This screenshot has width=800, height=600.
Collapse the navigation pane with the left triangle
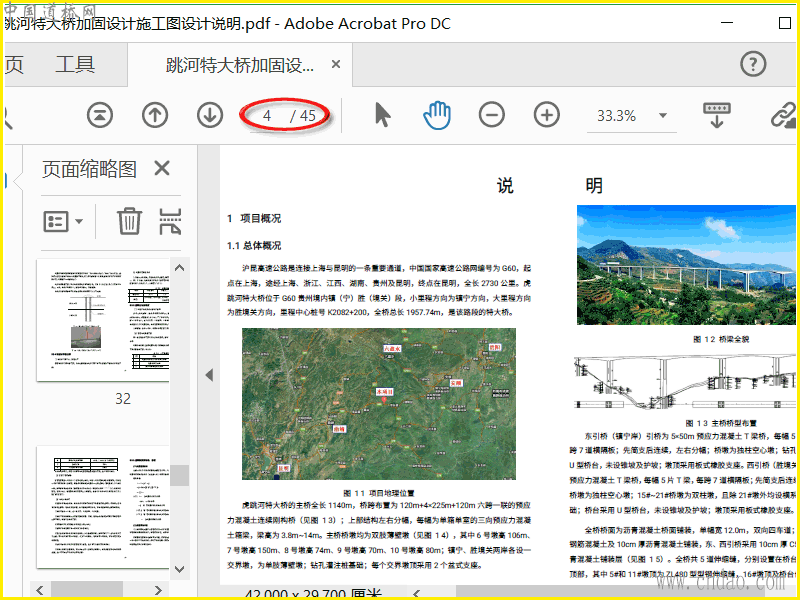point(209,375)
